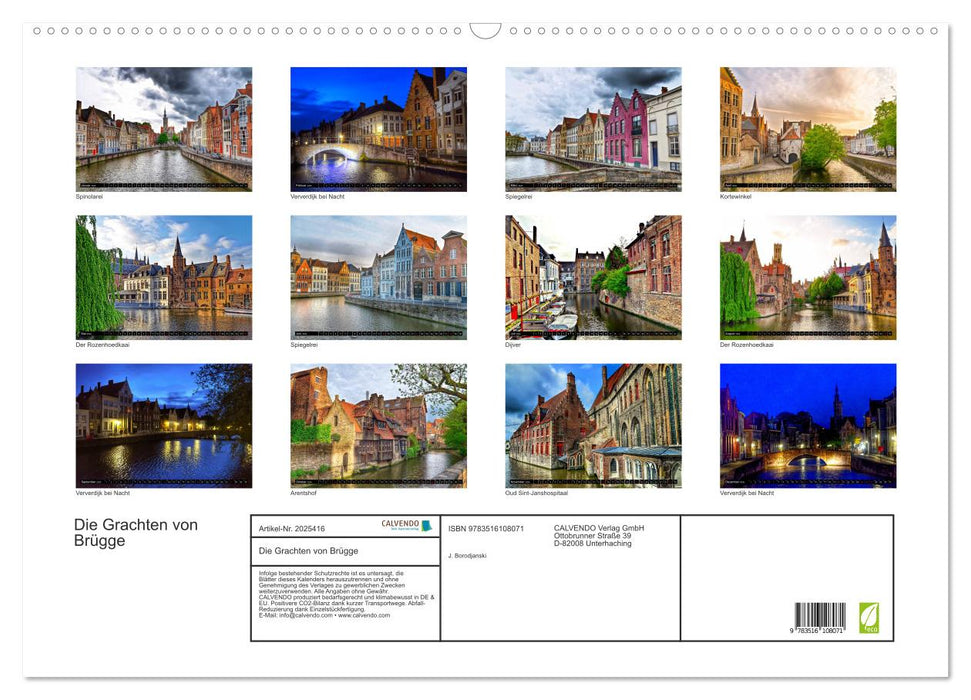Screen dimensions: 971x700
Task: Open the www.calvendo.com link
Action: tap(364, 615)
